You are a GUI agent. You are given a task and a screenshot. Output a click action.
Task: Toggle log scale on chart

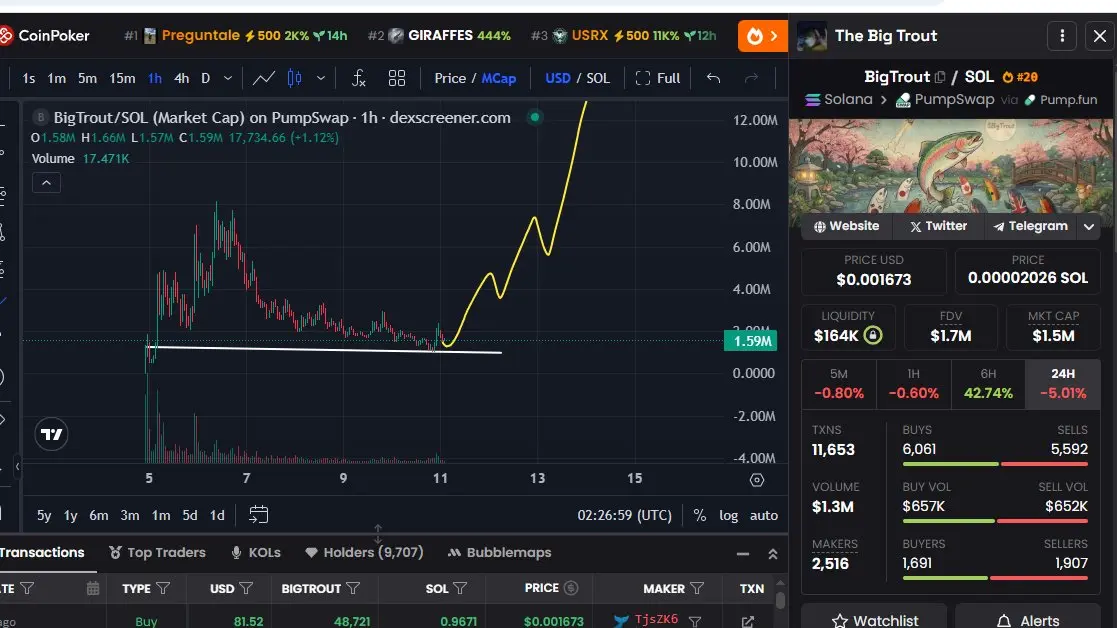728,515
